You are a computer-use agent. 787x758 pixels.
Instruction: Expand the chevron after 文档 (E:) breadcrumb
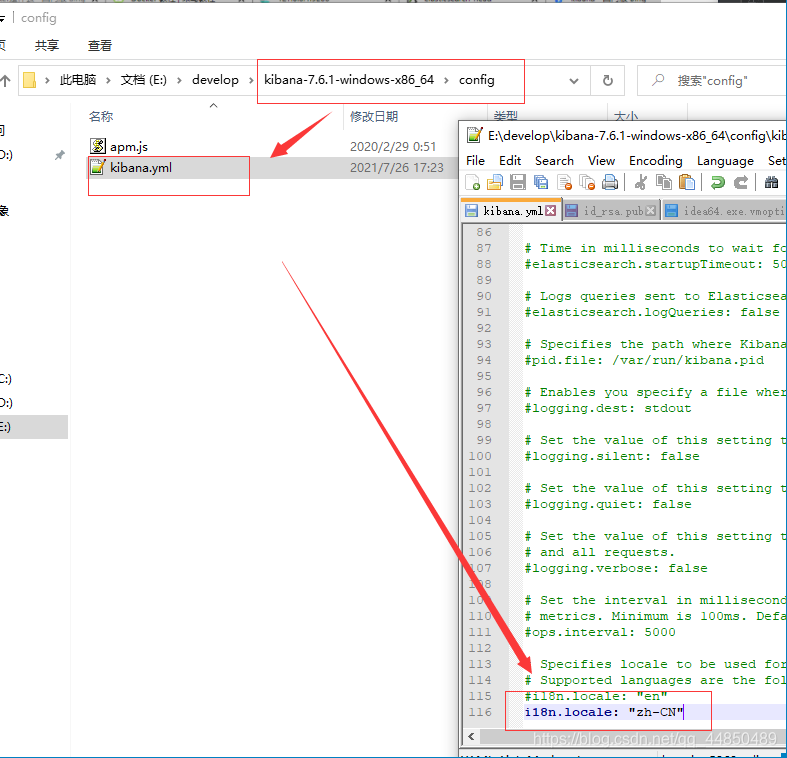[x=179, y=80]
